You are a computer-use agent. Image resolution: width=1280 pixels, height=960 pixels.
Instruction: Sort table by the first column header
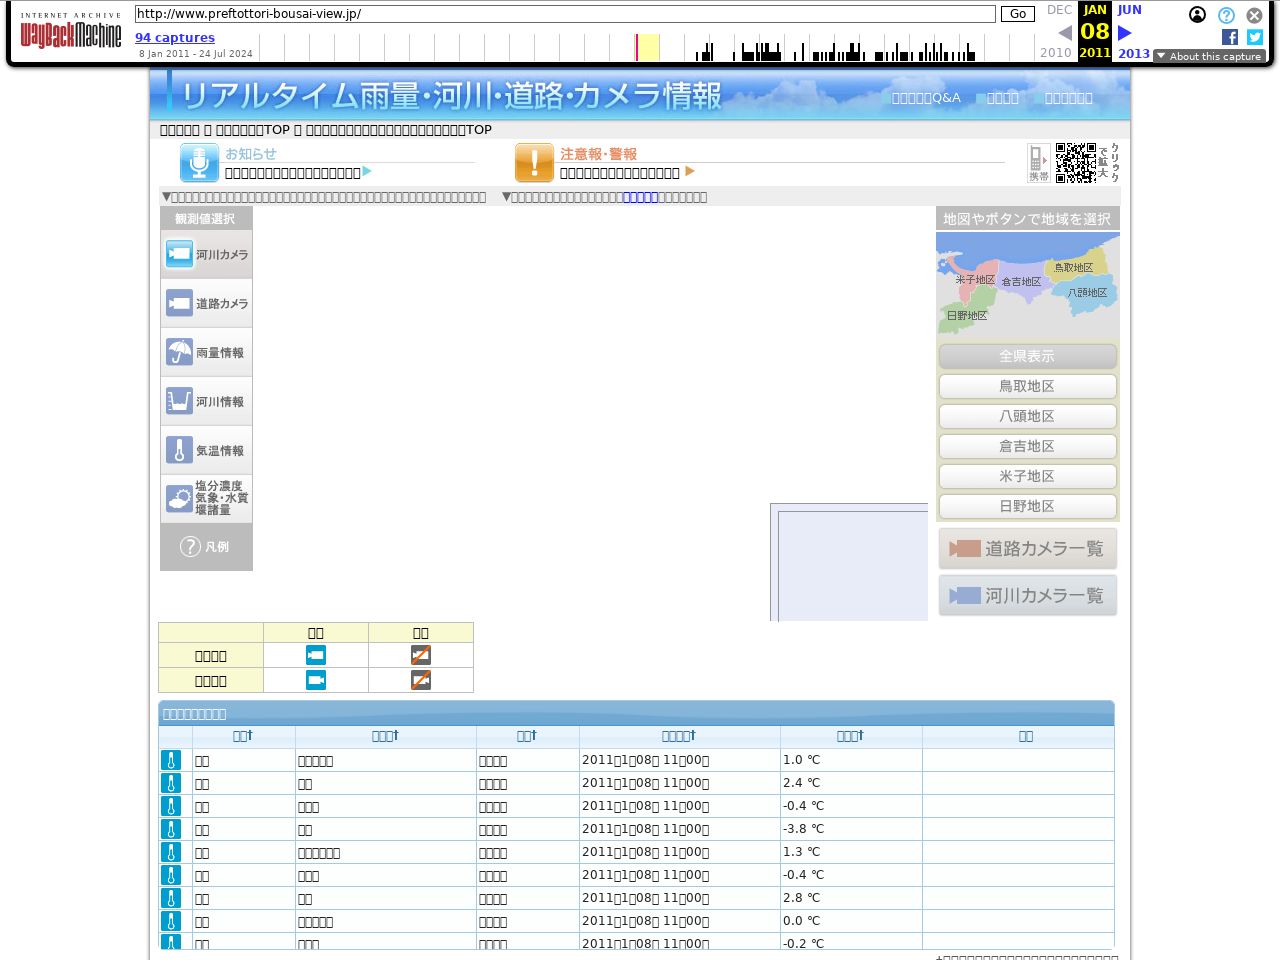click(243, 736)
